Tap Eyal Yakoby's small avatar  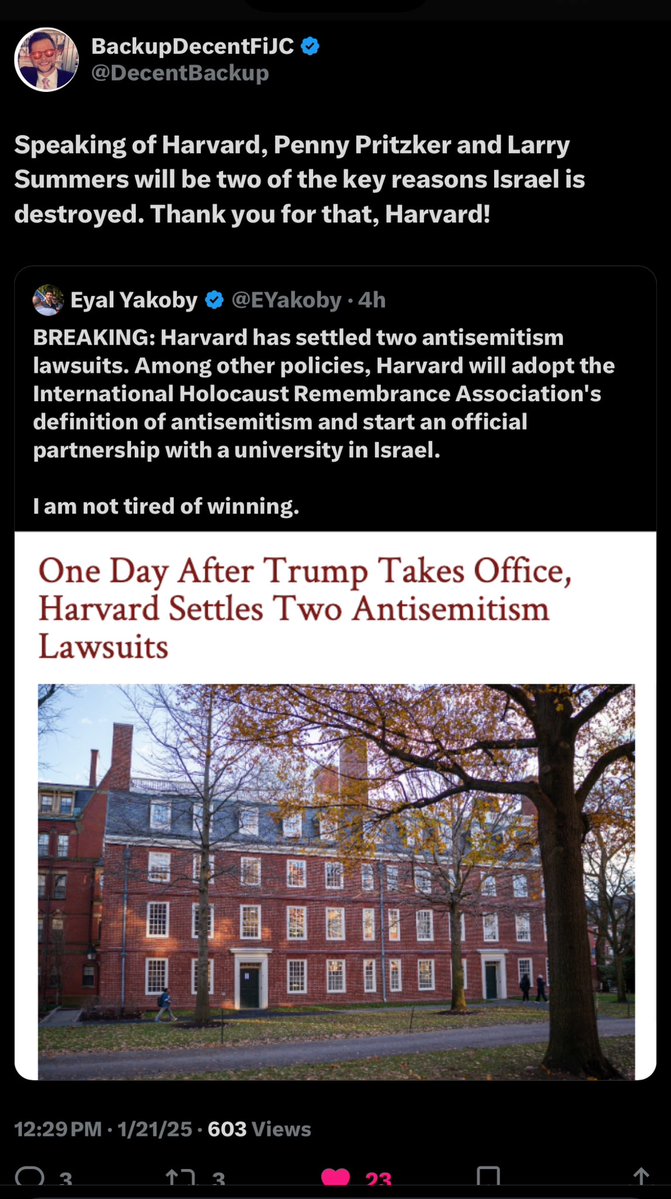48,299
